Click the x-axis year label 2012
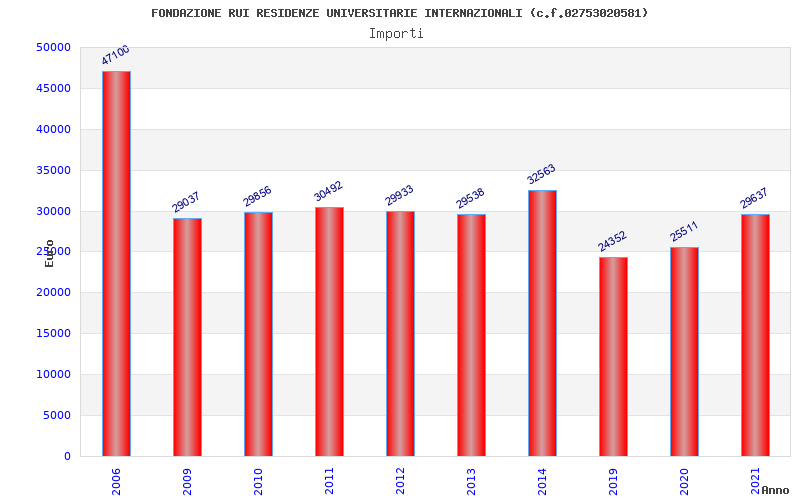 point(401,482)
